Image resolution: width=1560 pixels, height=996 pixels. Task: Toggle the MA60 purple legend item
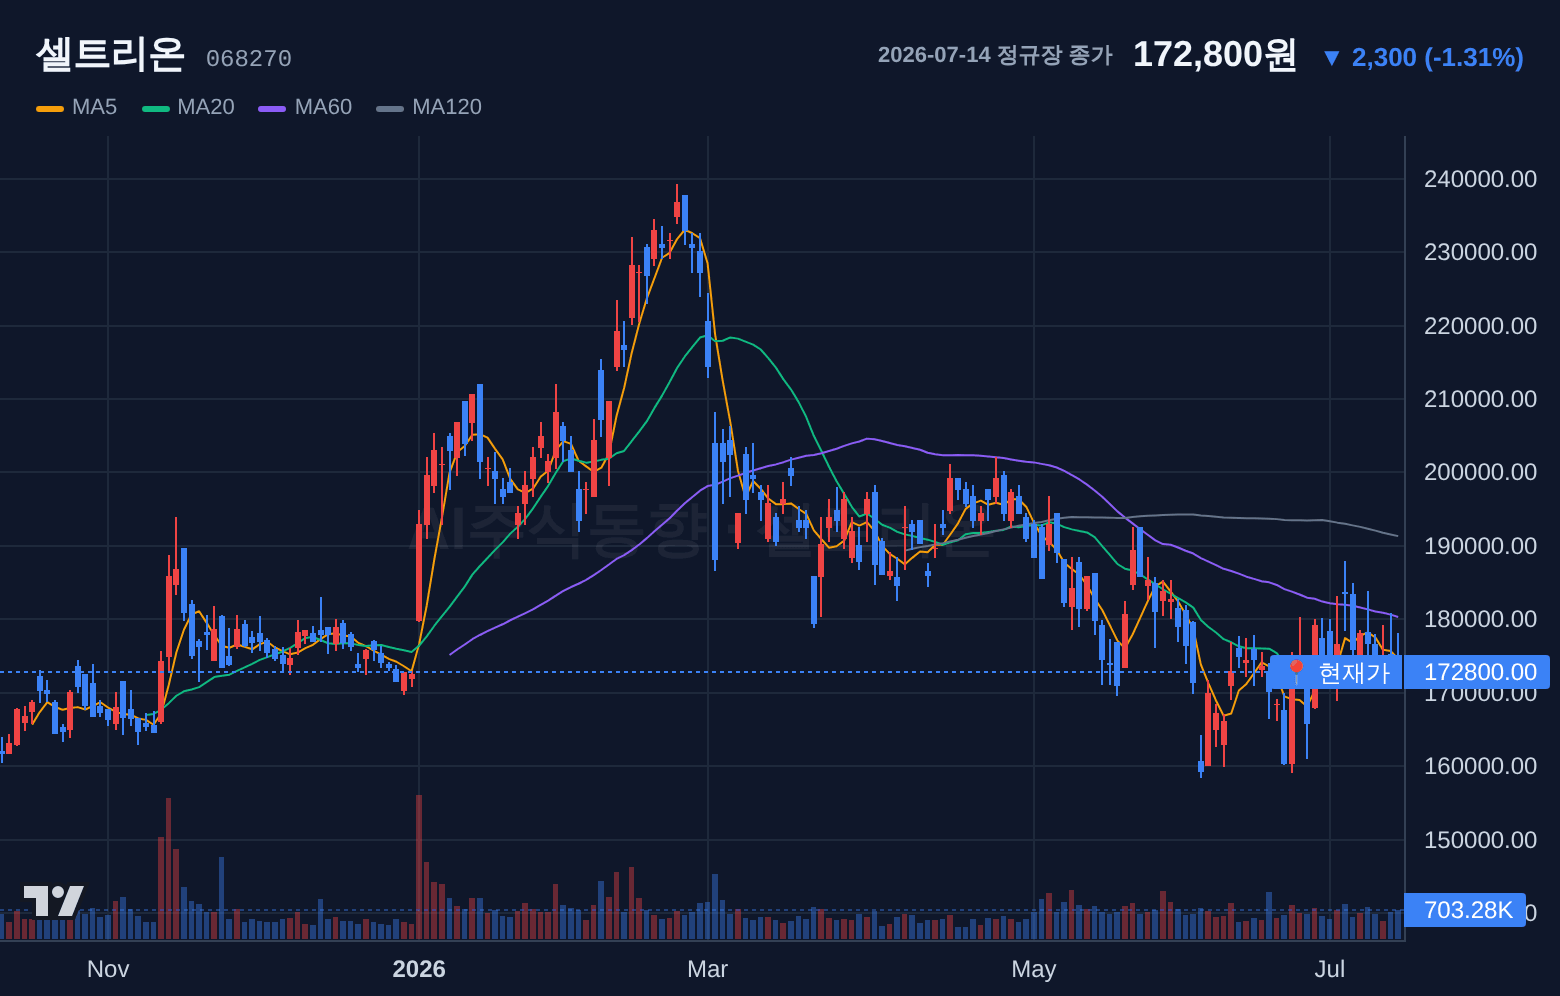(306, 107)
